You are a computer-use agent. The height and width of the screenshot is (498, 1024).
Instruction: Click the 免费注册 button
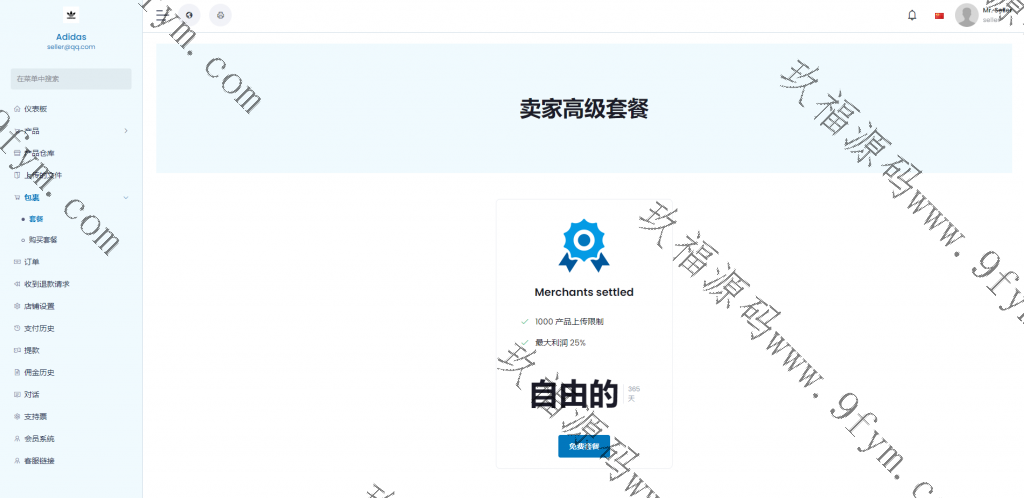pyautogui.click(x=584, y=446)
